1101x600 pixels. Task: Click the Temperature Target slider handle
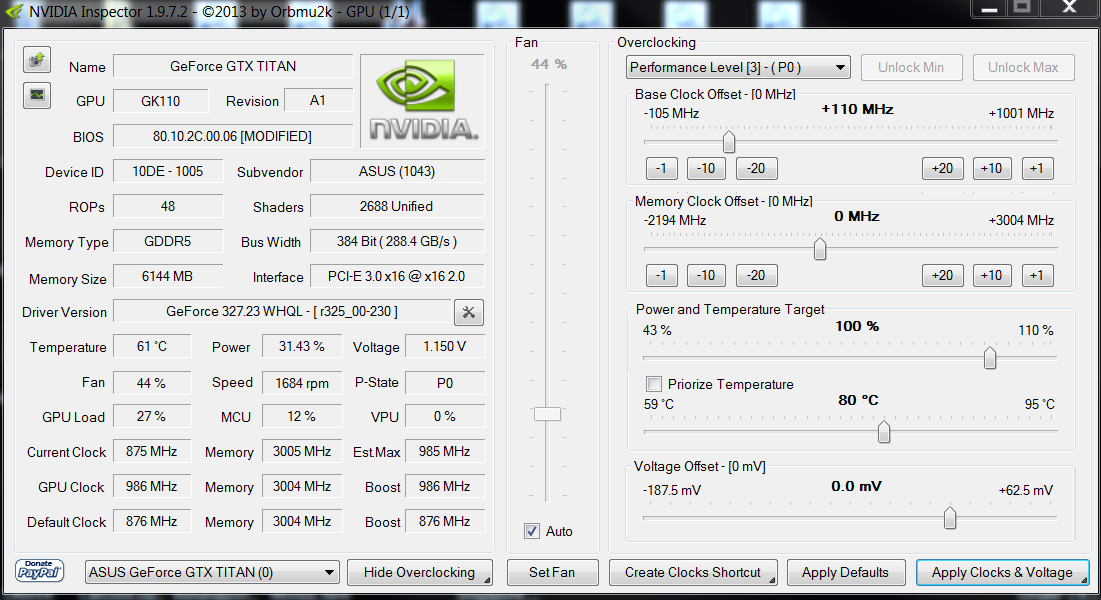(x=884, y=431)
